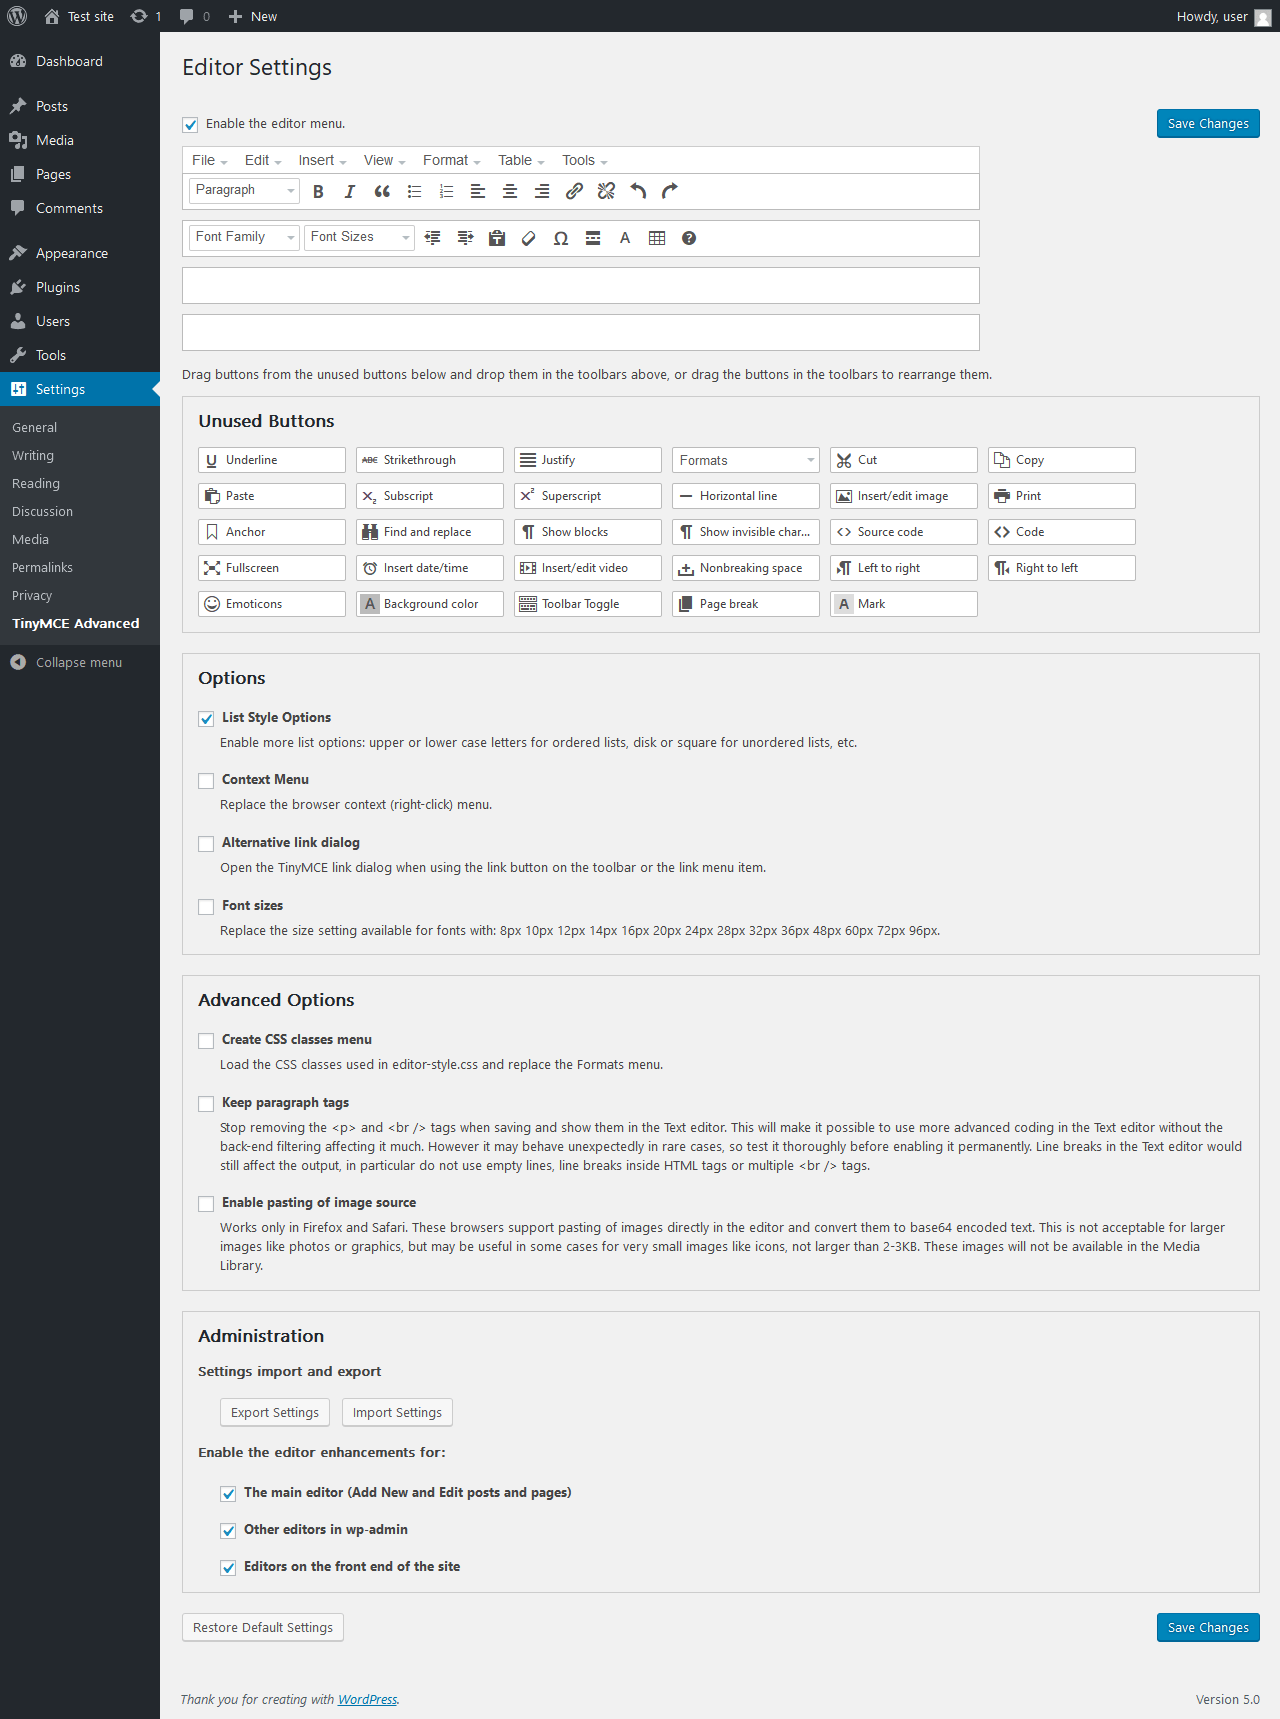This screenshot has height=1719, width=1280.
Task: Select the bulleted list icon
Action: (414, 191)
